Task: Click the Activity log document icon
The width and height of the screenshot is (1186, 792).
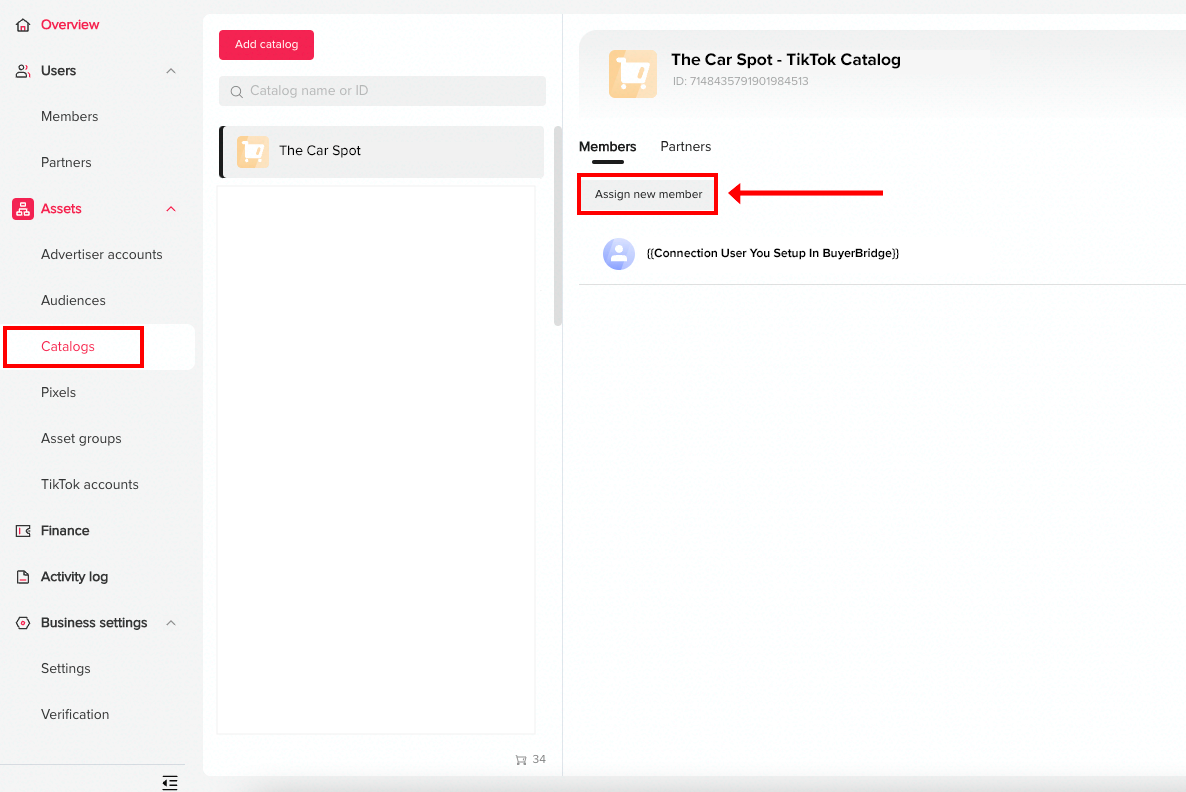Action: coord(23,577)
